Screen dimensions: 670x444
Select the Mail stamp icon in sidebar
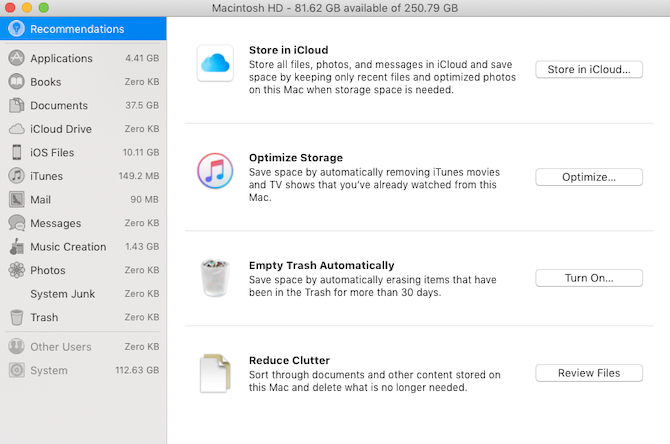16,200
